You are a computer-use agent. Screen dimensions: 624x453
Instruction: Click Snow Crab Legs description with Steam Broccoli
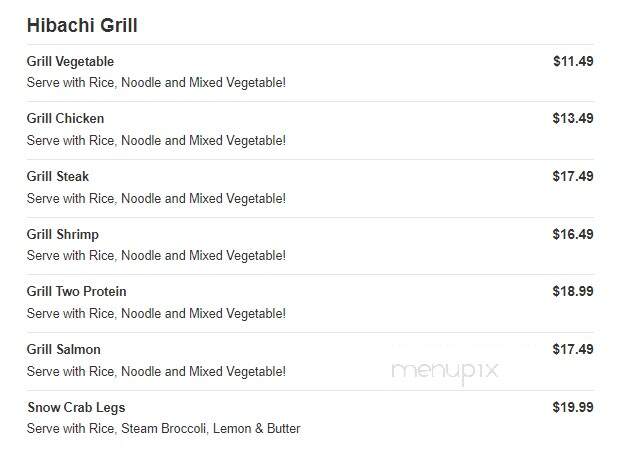164,428
